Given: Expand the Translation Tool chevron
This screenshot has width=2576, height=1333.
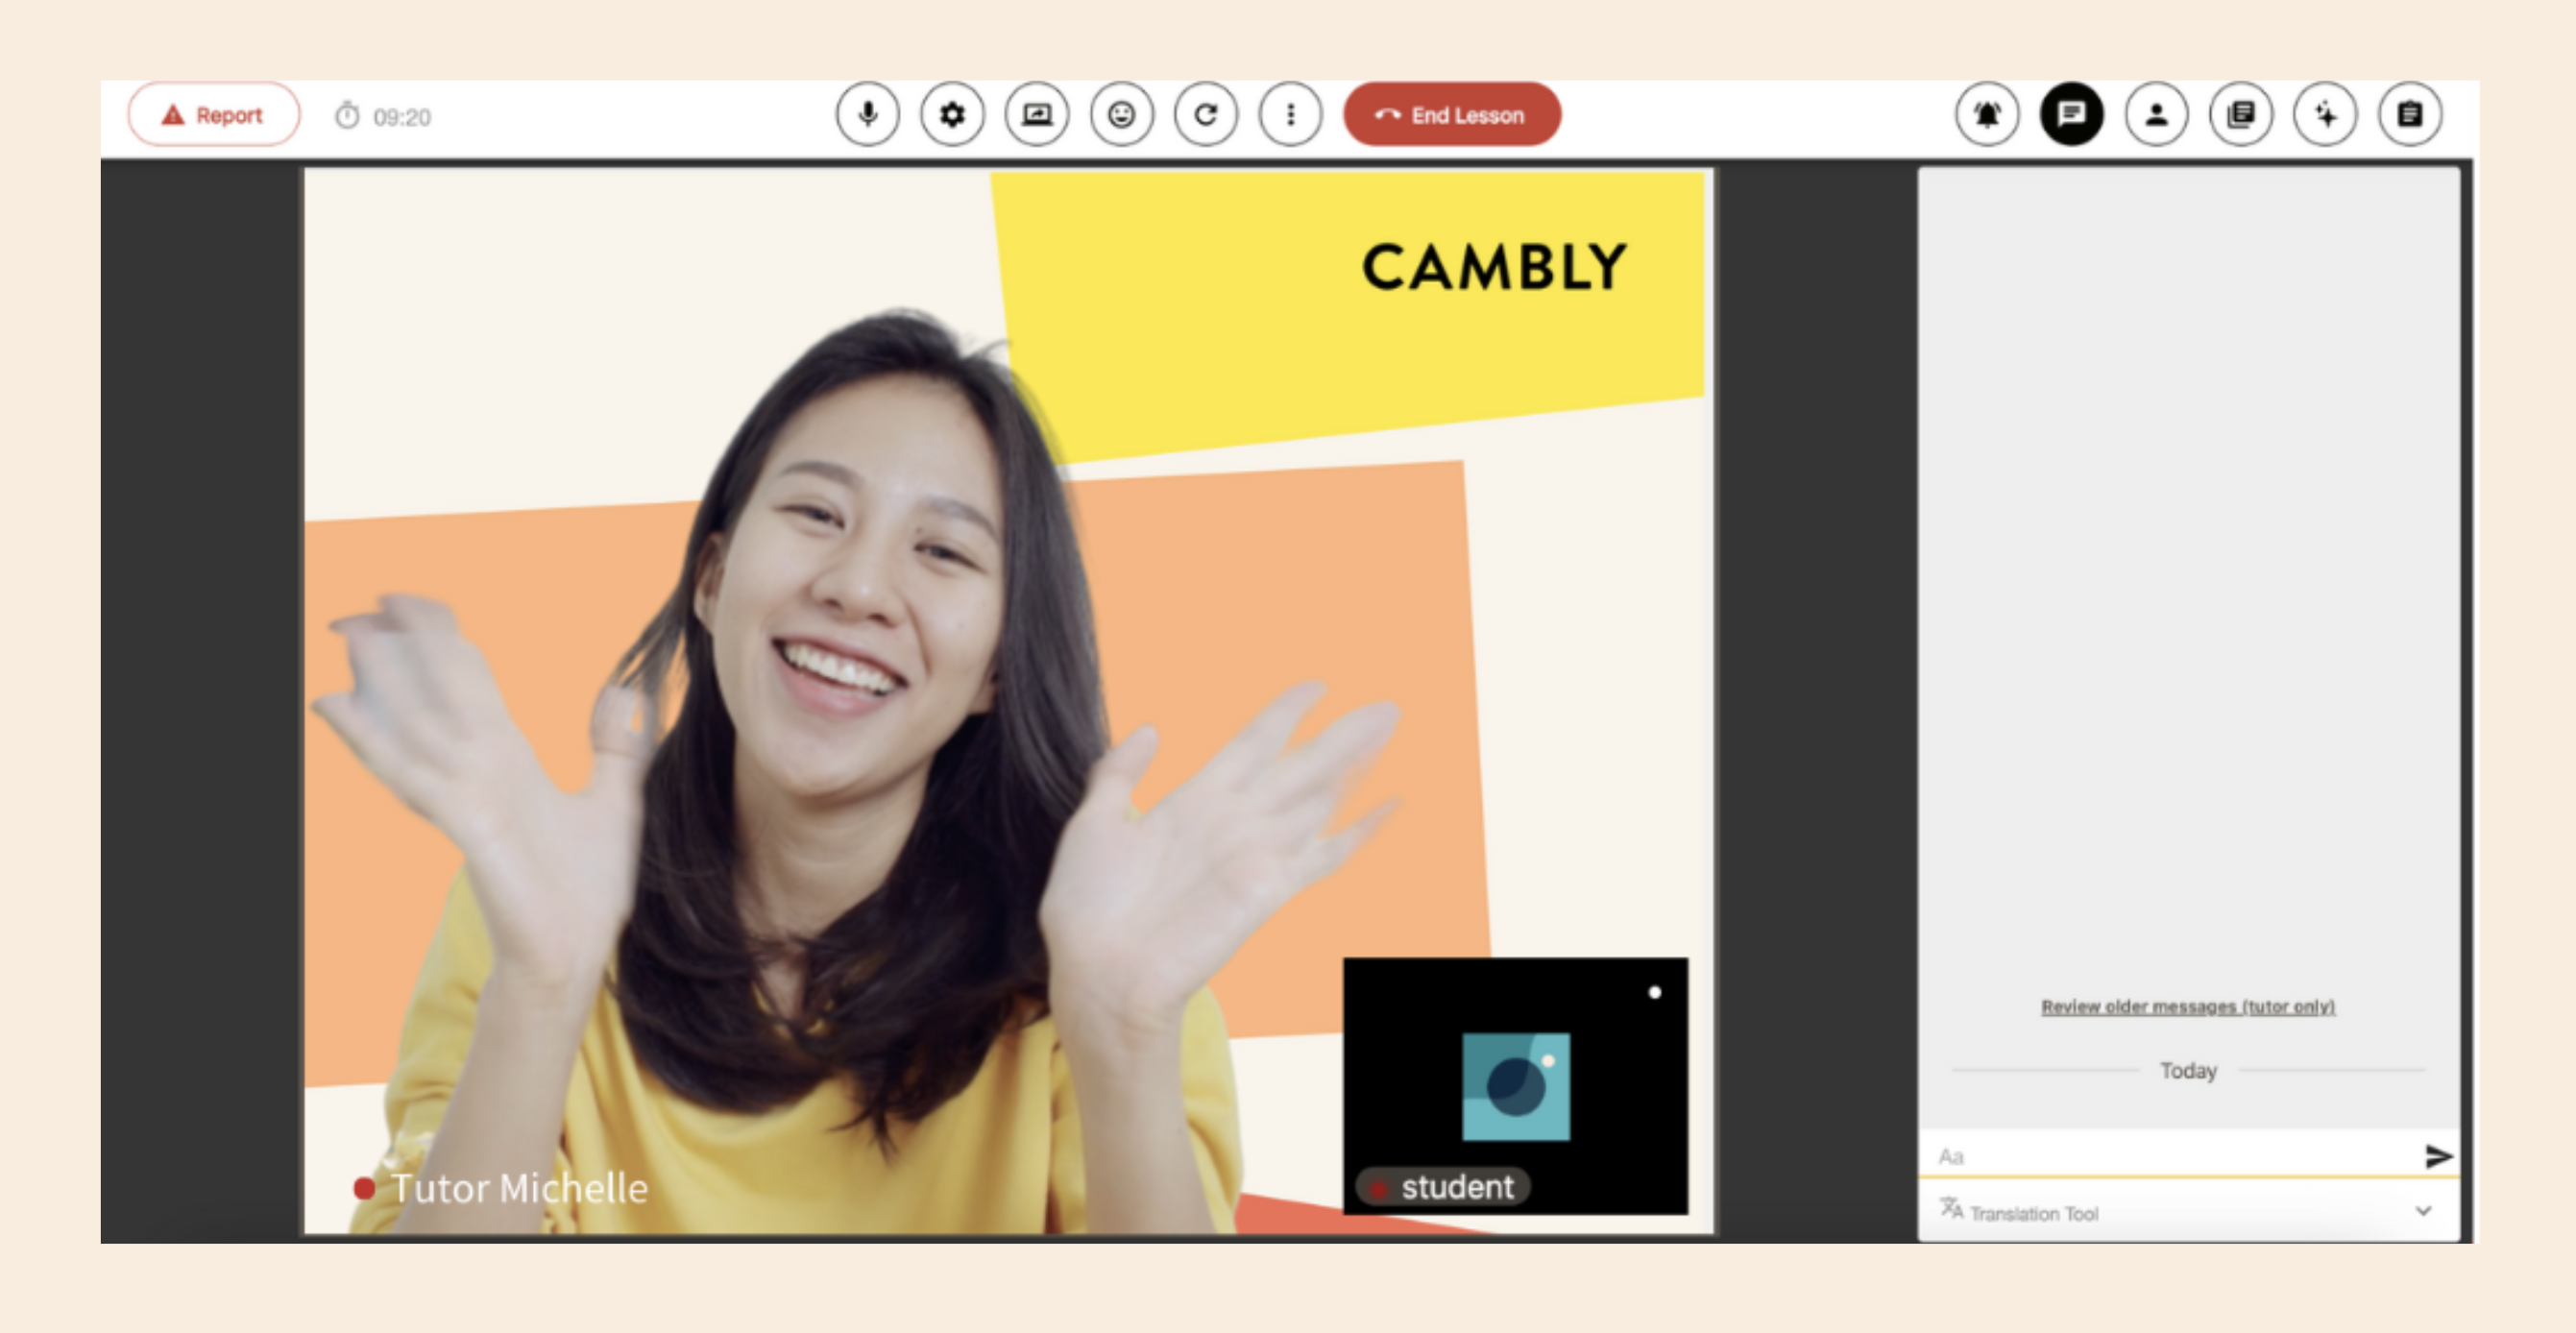Looking at the screenshot, I should point(2423,1211).
